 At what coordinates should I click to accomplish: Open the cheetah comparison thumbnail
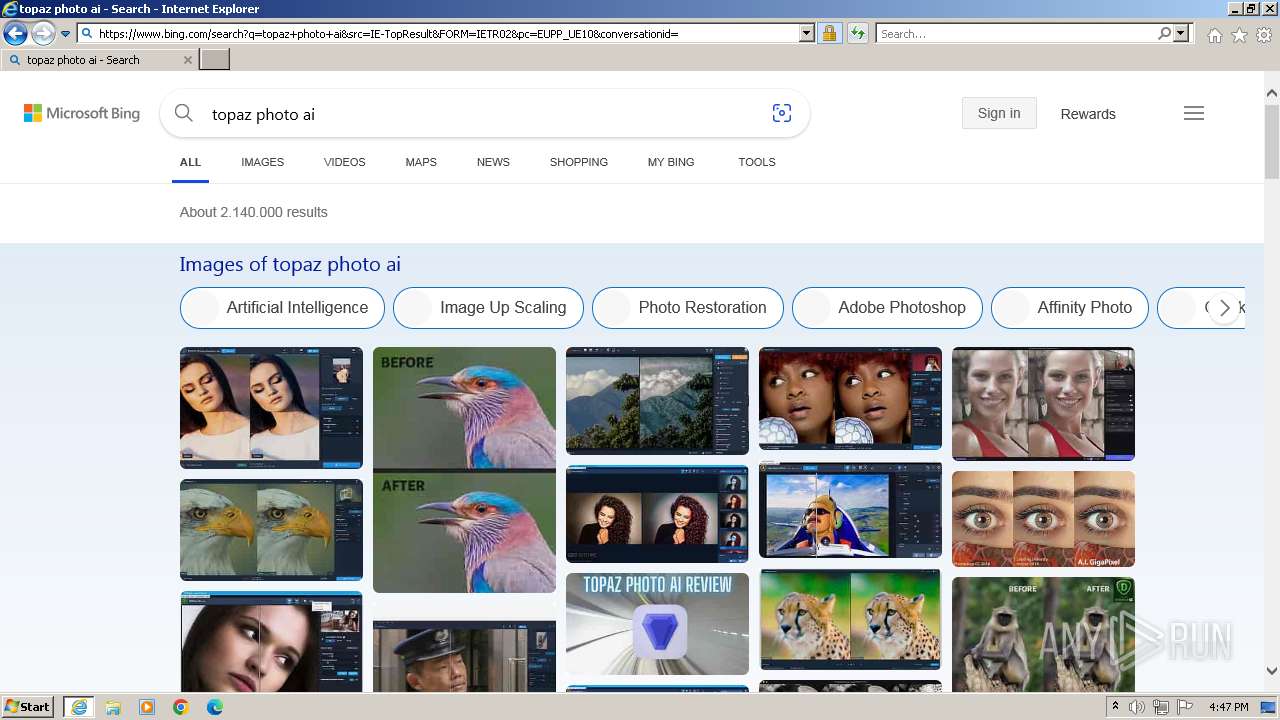point(850,620)
